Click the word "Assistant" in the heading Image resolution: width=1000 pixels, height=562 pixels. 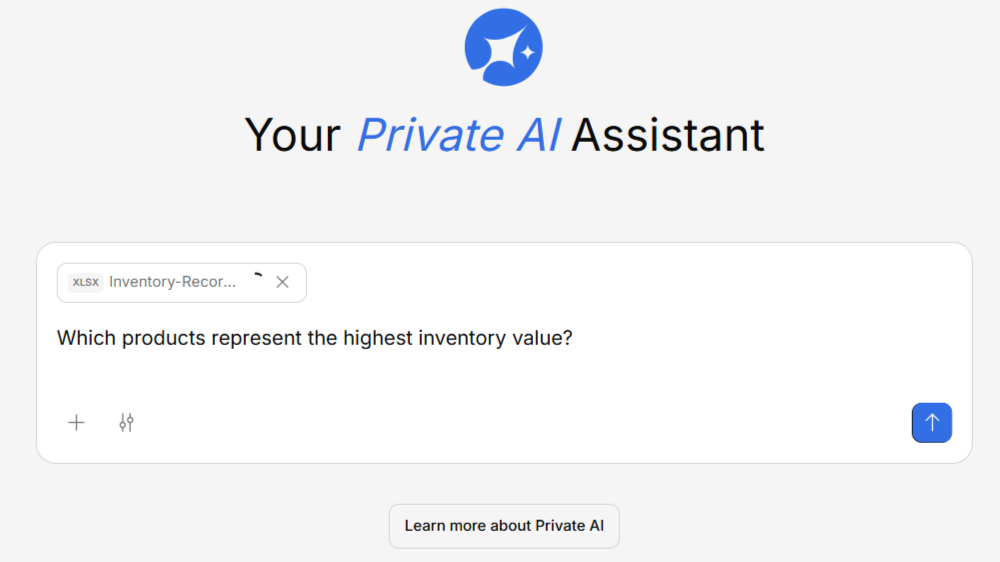[668, 135]
